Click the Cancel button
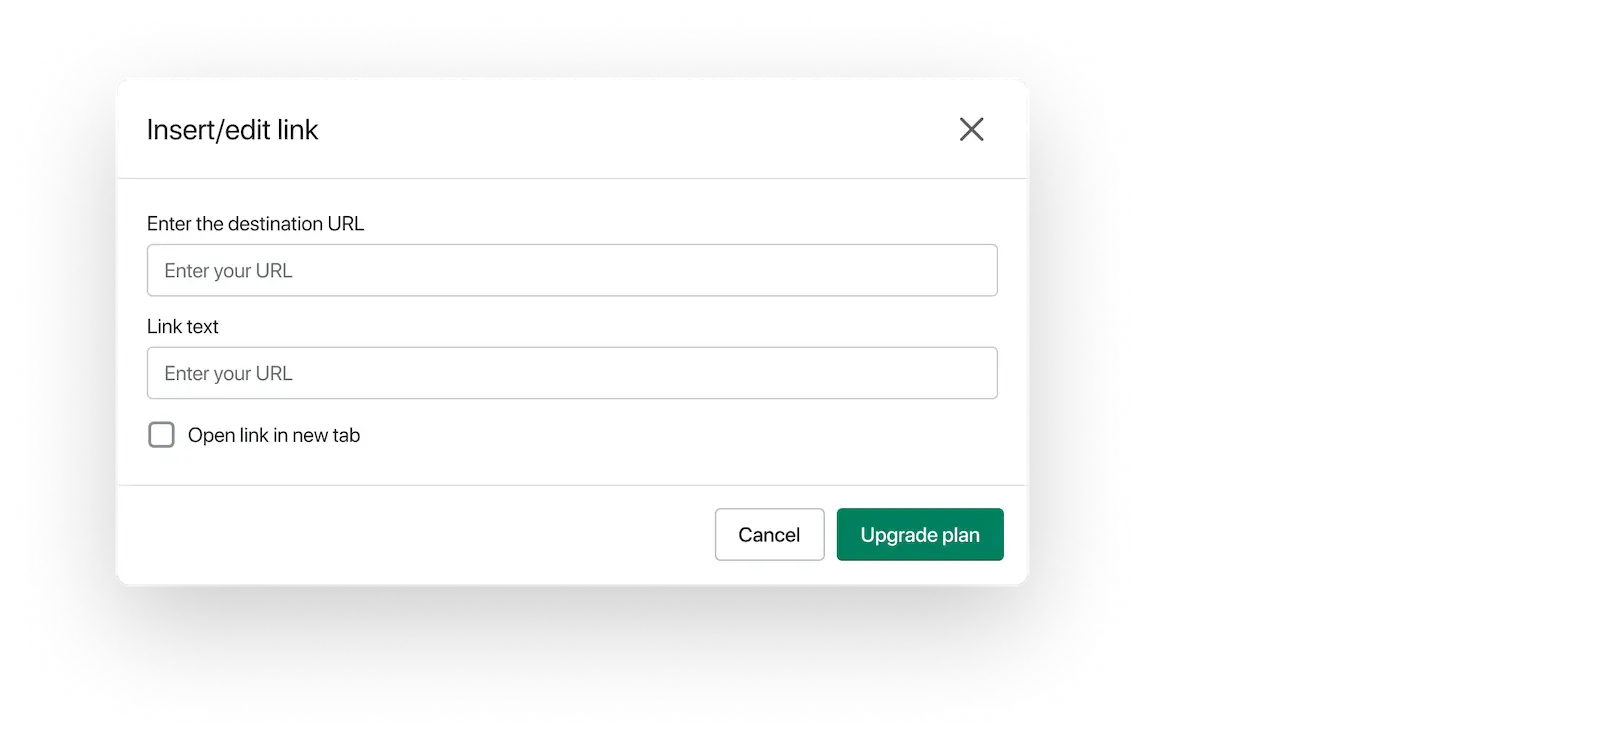The image size is (1600, 740). coord(769,534)
